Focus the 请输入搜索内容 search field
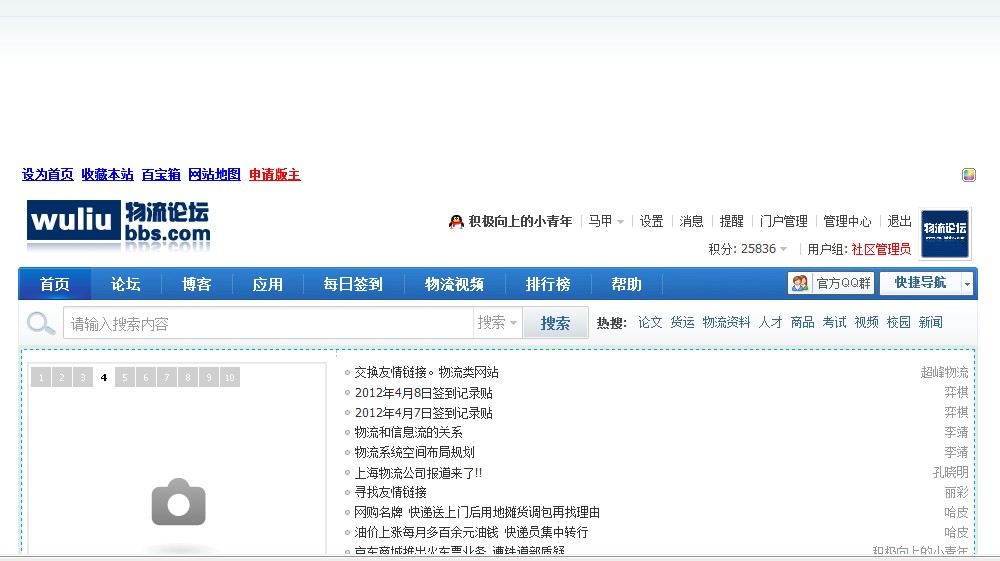The height and width of the screenshot is (561, 1000). [x=268, y=323]
